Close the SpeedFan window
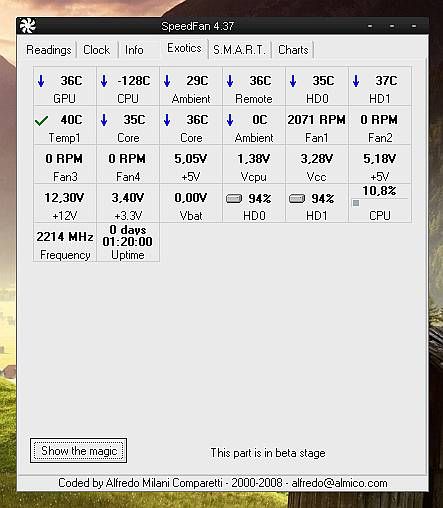443x508 pixels. pos(414,26)
